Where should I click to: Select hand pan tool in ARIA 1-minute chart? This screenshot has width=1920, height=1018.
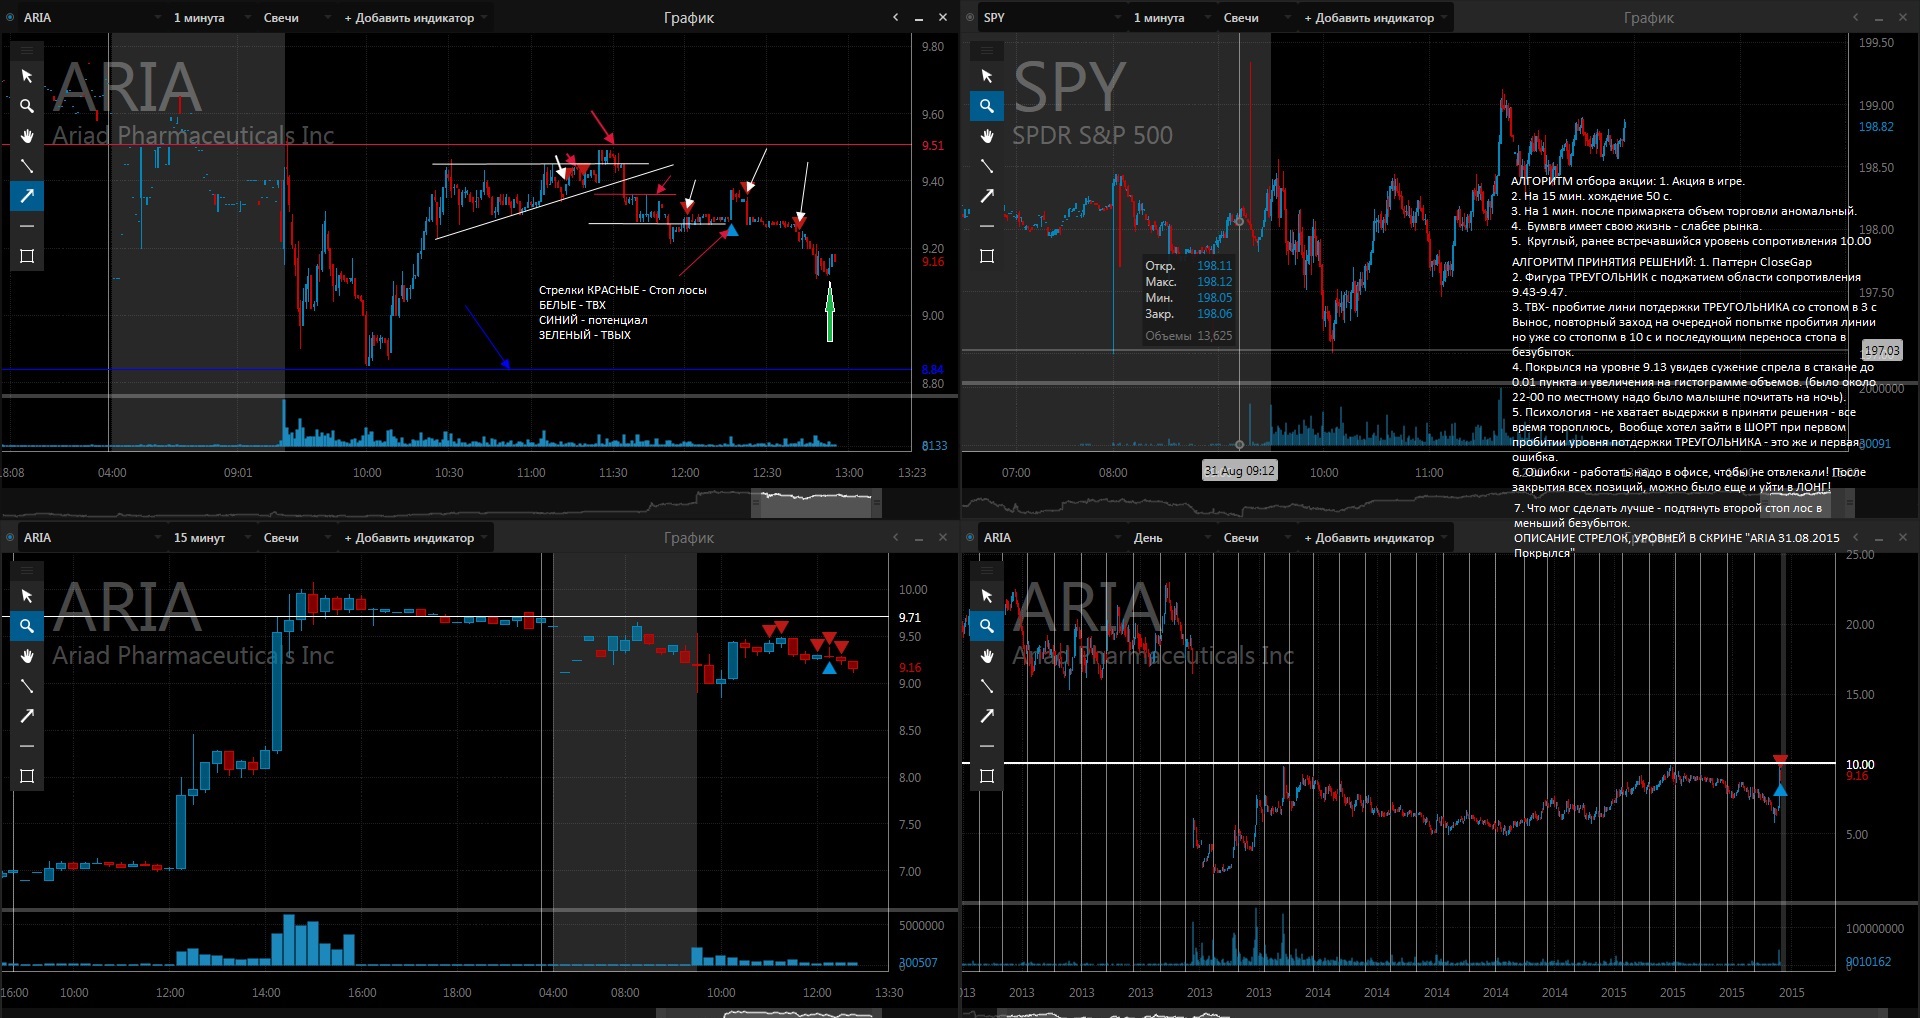(x=27, y=136)
